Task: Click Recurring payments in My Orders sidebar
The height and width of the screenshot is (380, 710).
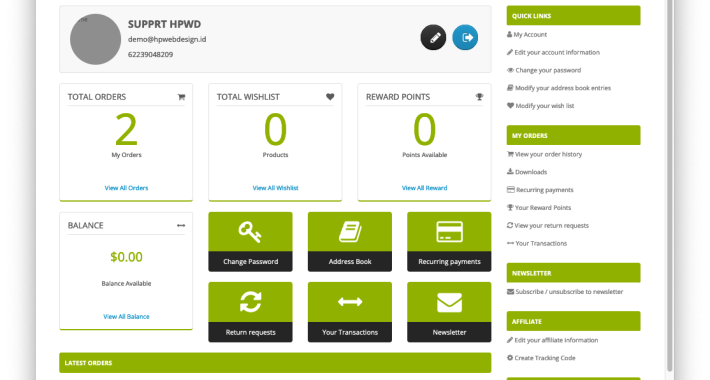Action: click(545, 190)
